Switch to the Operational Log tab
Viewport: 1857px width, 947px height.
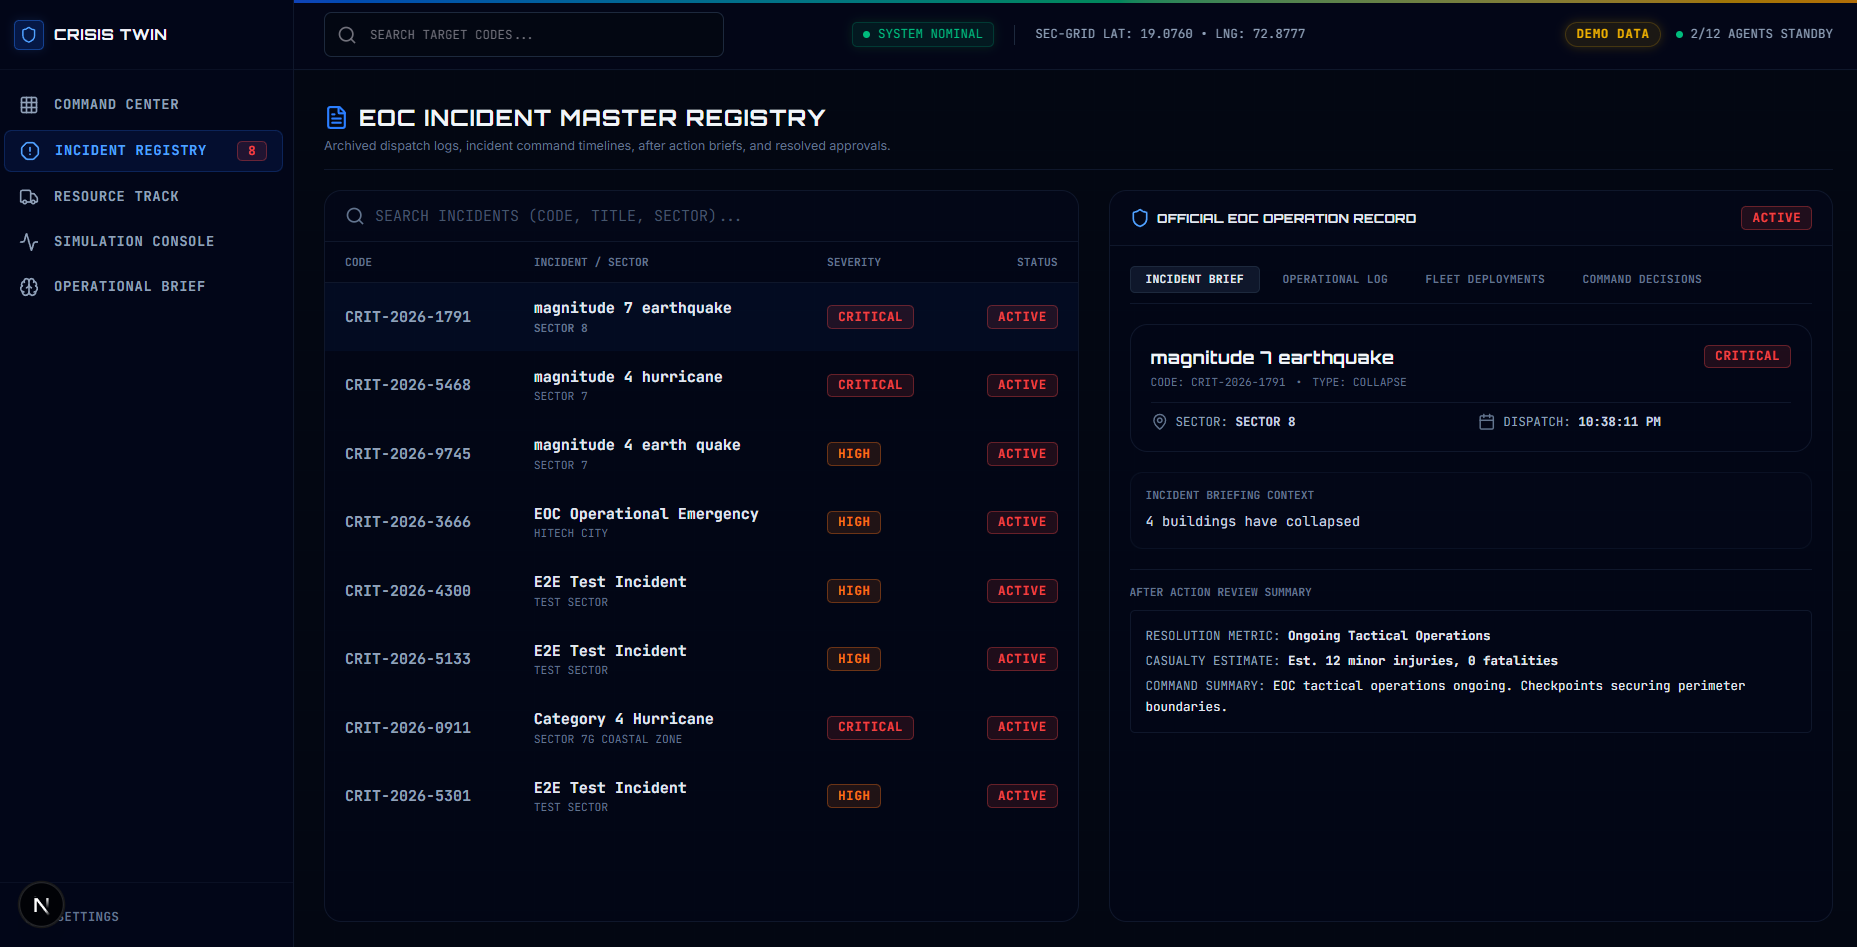pyautogui.click(x=1335, y=280)
